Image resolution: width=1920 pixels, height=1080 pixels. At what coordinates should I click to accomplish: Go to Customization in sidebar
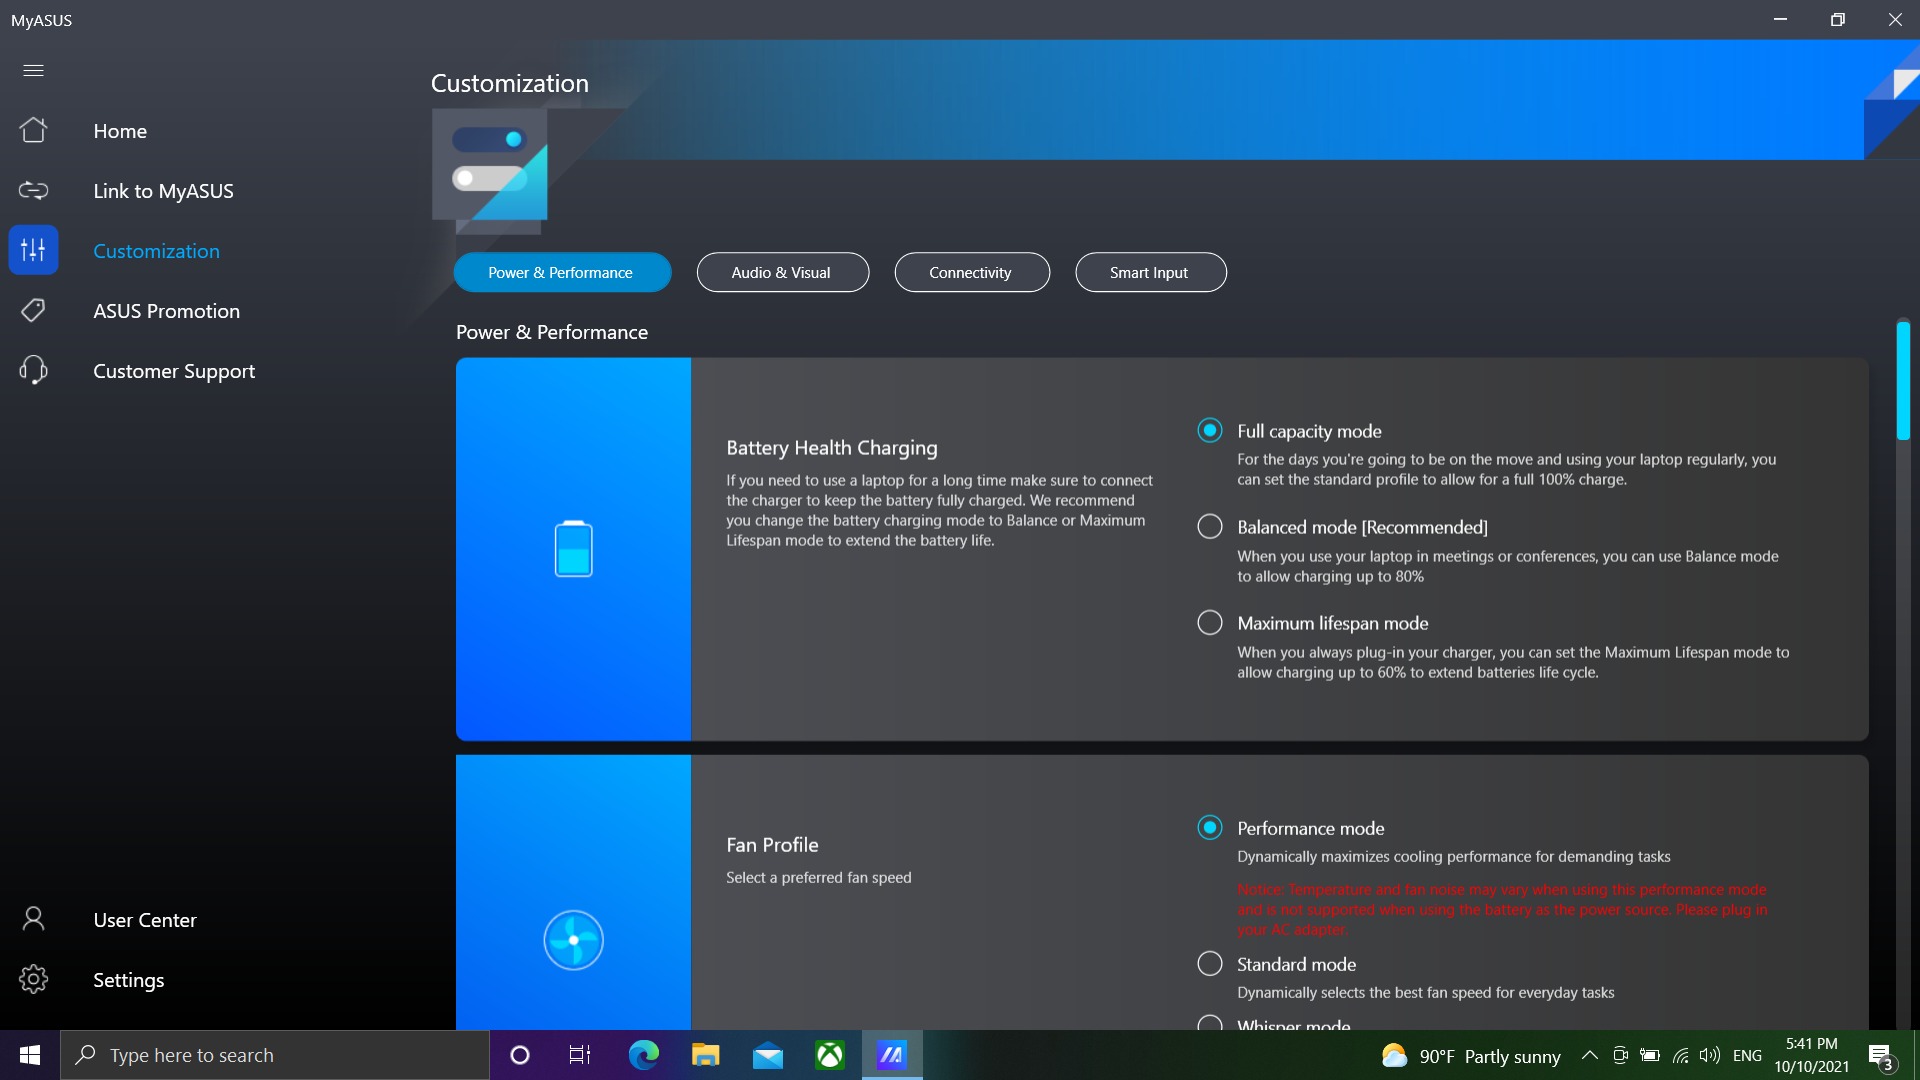pos(156,251)
